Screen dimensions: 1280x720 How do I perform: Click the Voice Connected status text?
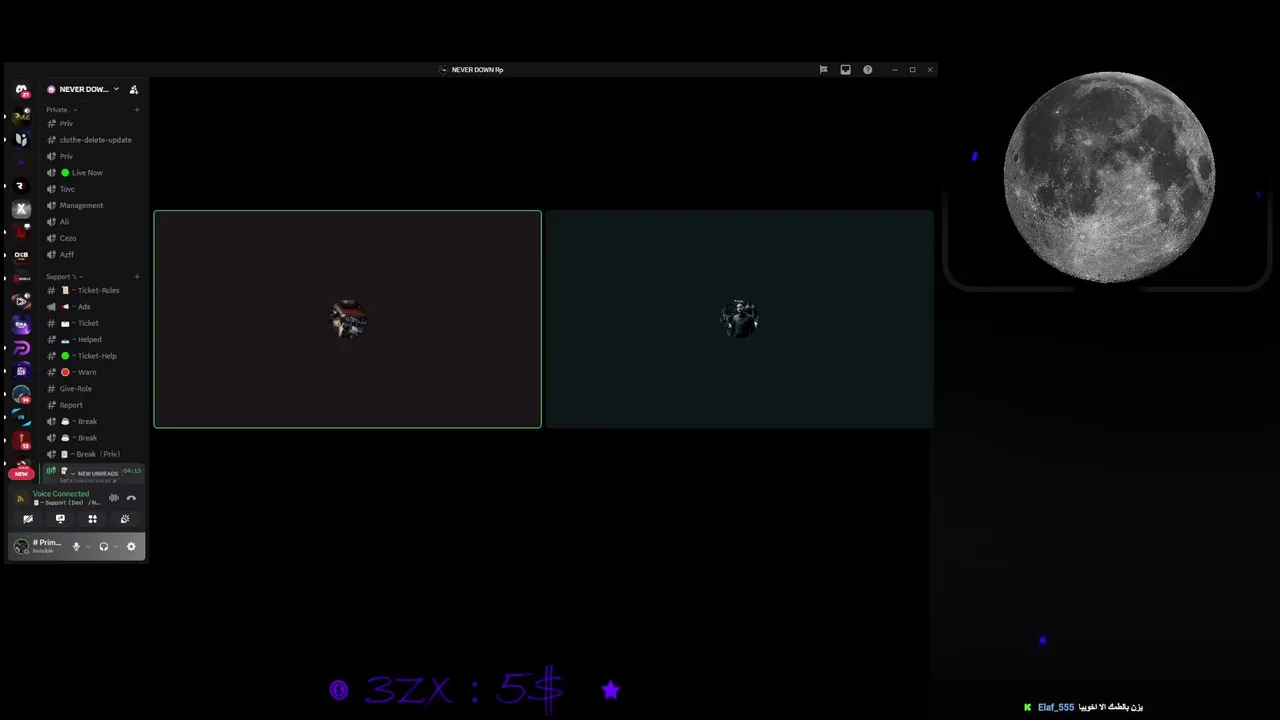coord(61,493)
